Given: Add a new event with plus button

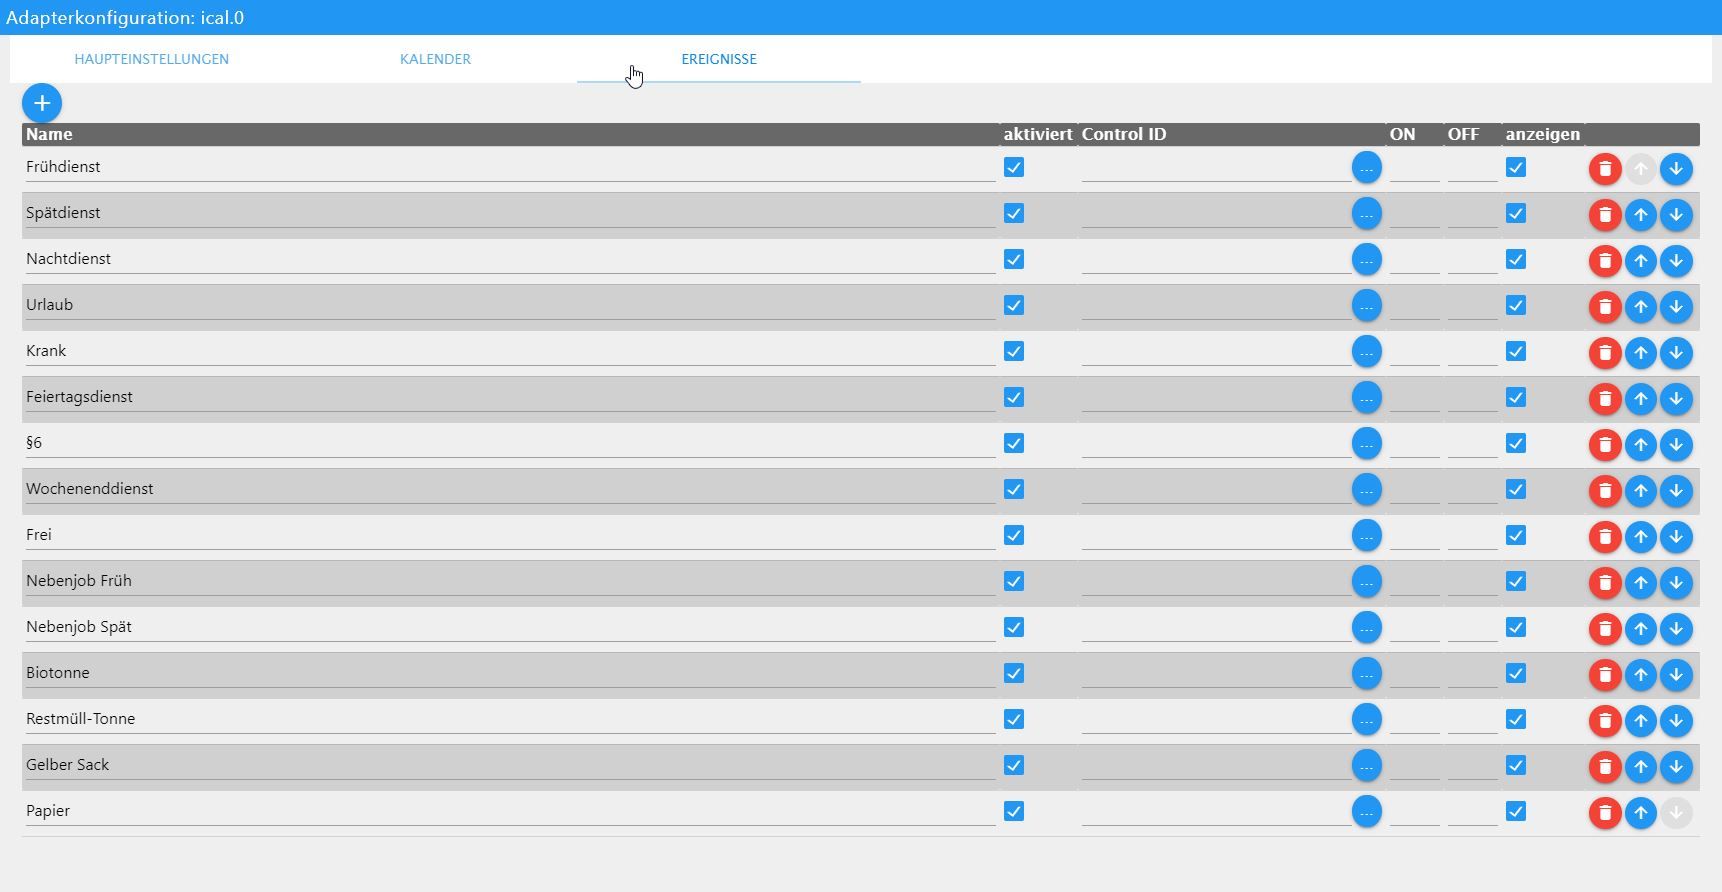Looking at the screenshot, I should coord(42,103).
